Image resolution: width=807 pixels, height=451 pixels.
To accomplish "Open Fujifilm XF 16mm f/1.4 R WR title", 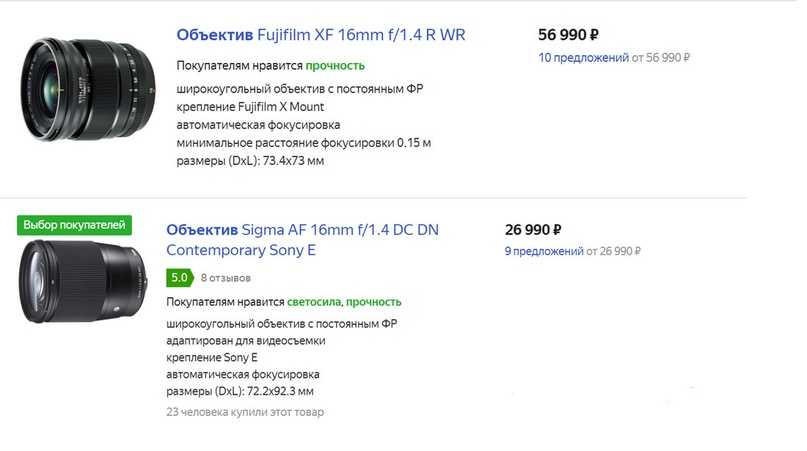I will 320,35.
